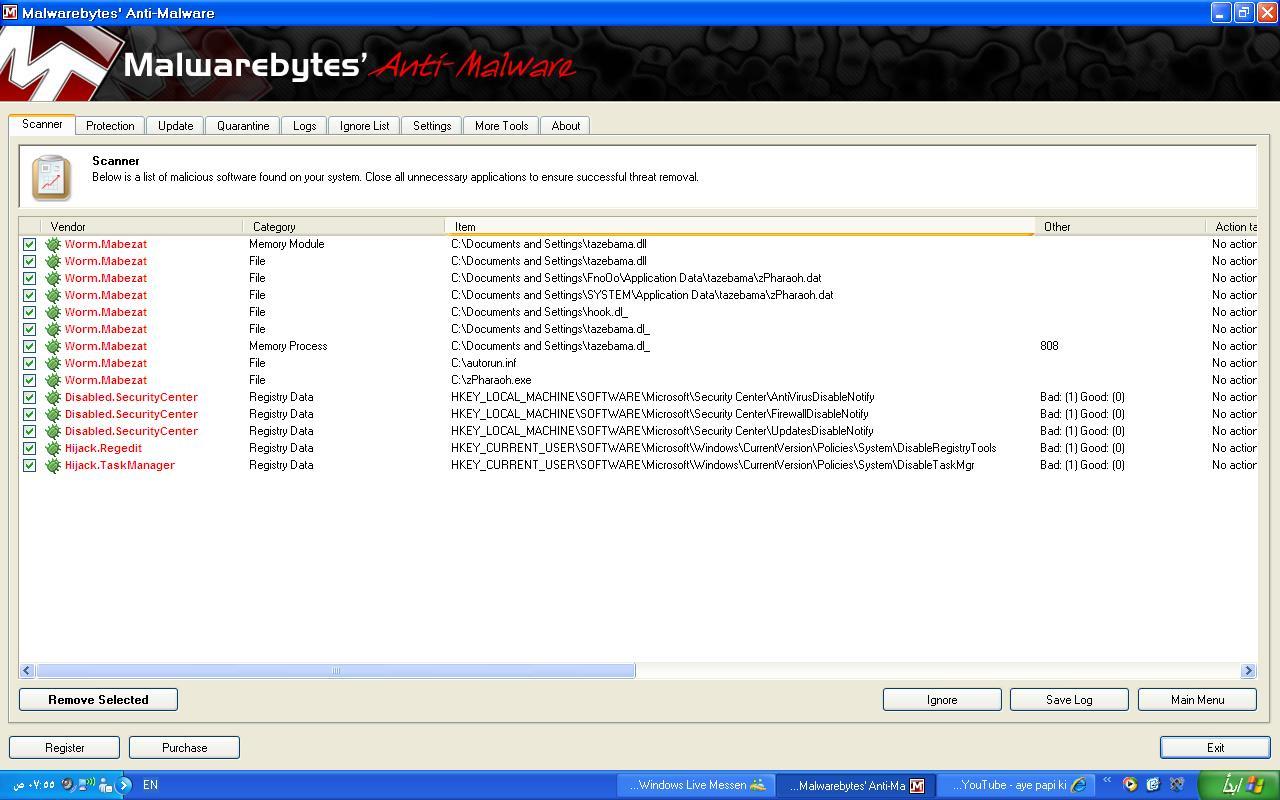Screen dimensions: 1280x800
Task: Go to the Logs tab
Action: (x=304, y=126)
